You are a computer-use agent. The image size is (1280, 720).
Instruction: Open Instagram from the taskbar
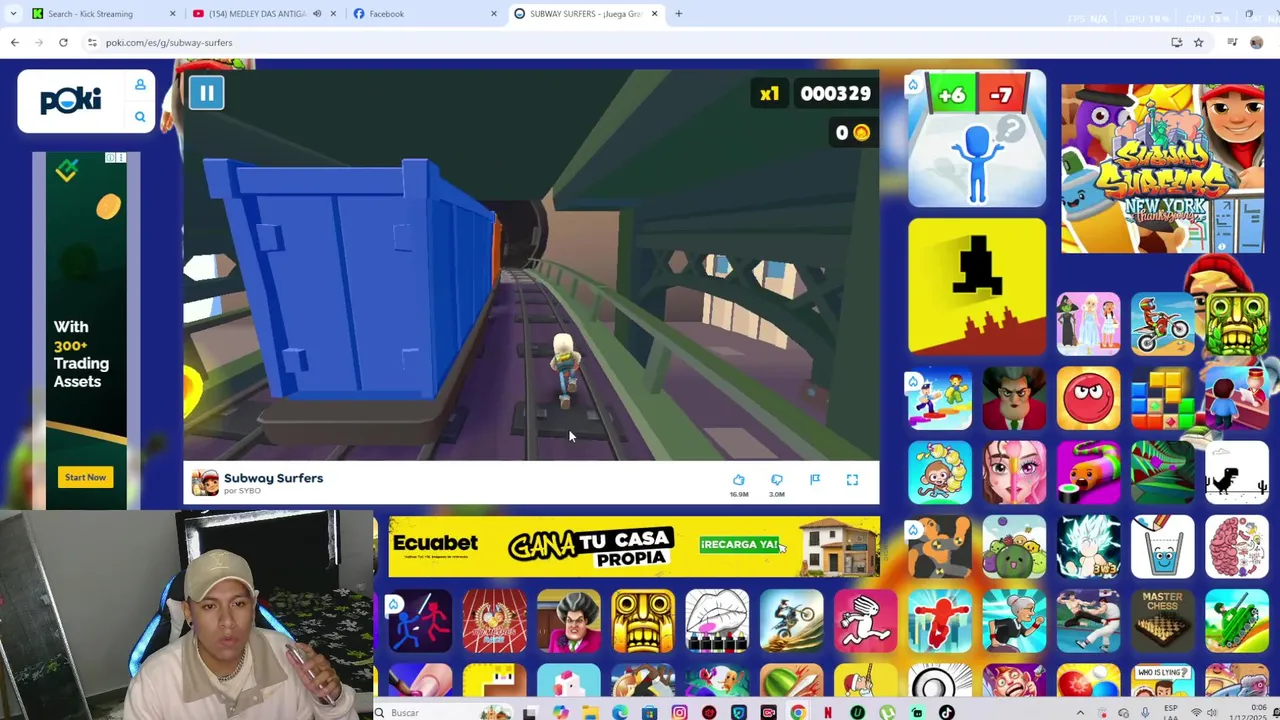pos(679,713)
